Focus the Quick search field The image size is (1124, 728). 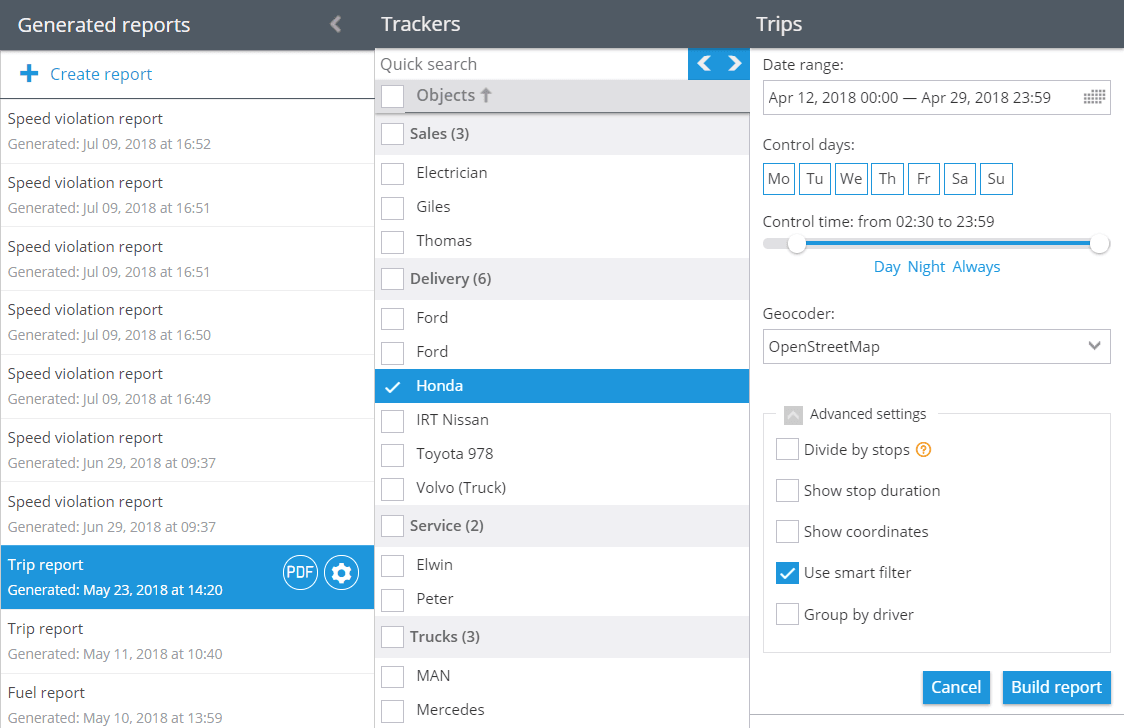[x=531, y=64]
